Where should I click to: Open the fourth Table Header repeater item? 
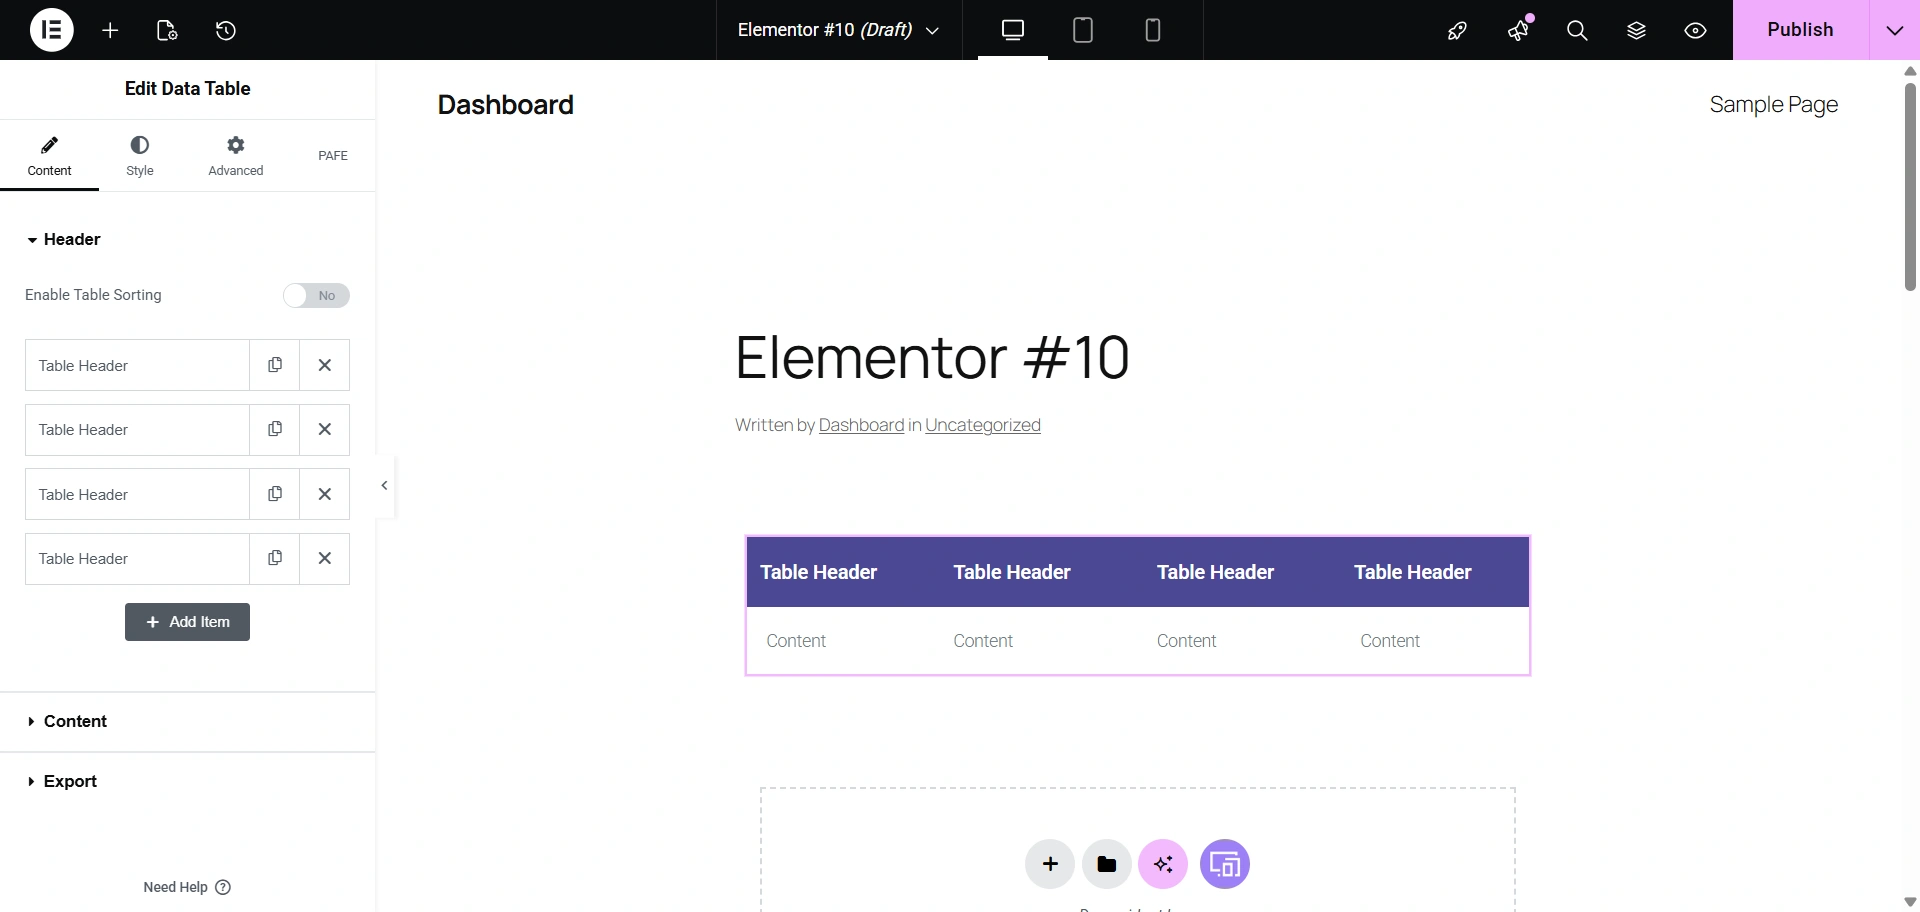pyautogui.click(x=137, y=559)
